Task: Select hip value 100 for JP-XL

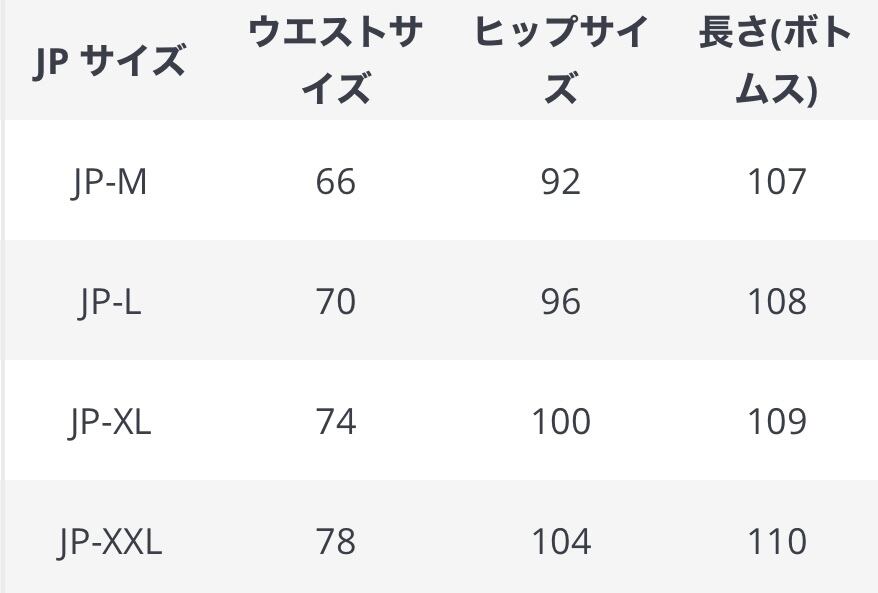Action: (560, 422)
